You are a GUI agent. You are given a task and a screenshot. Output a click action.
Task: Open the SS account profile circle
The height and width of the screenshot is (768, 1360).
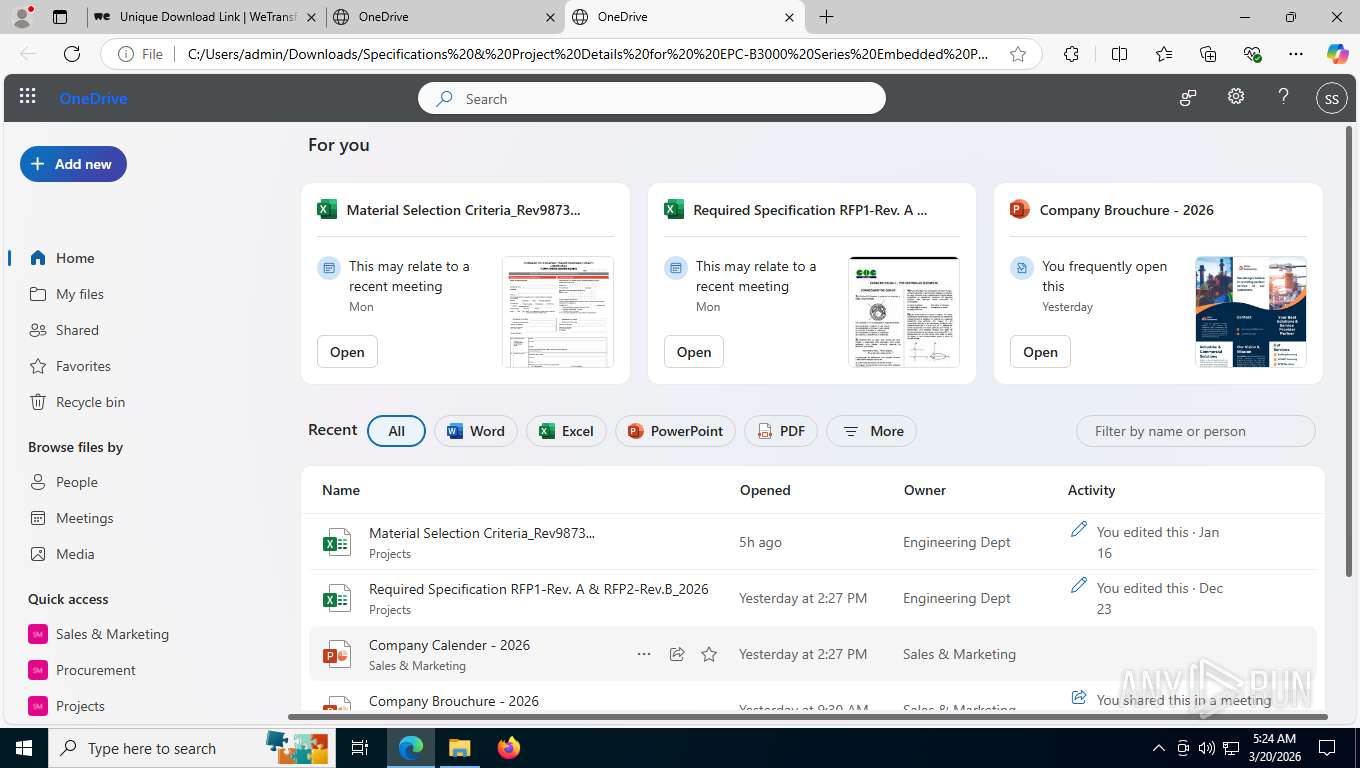pos(1331,98)
